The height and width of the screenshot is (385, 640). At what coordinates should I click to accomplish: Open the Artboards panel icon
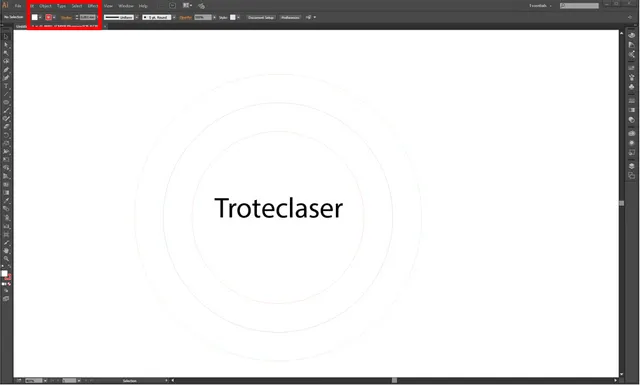pyautogui.click(x=631, y=176)
